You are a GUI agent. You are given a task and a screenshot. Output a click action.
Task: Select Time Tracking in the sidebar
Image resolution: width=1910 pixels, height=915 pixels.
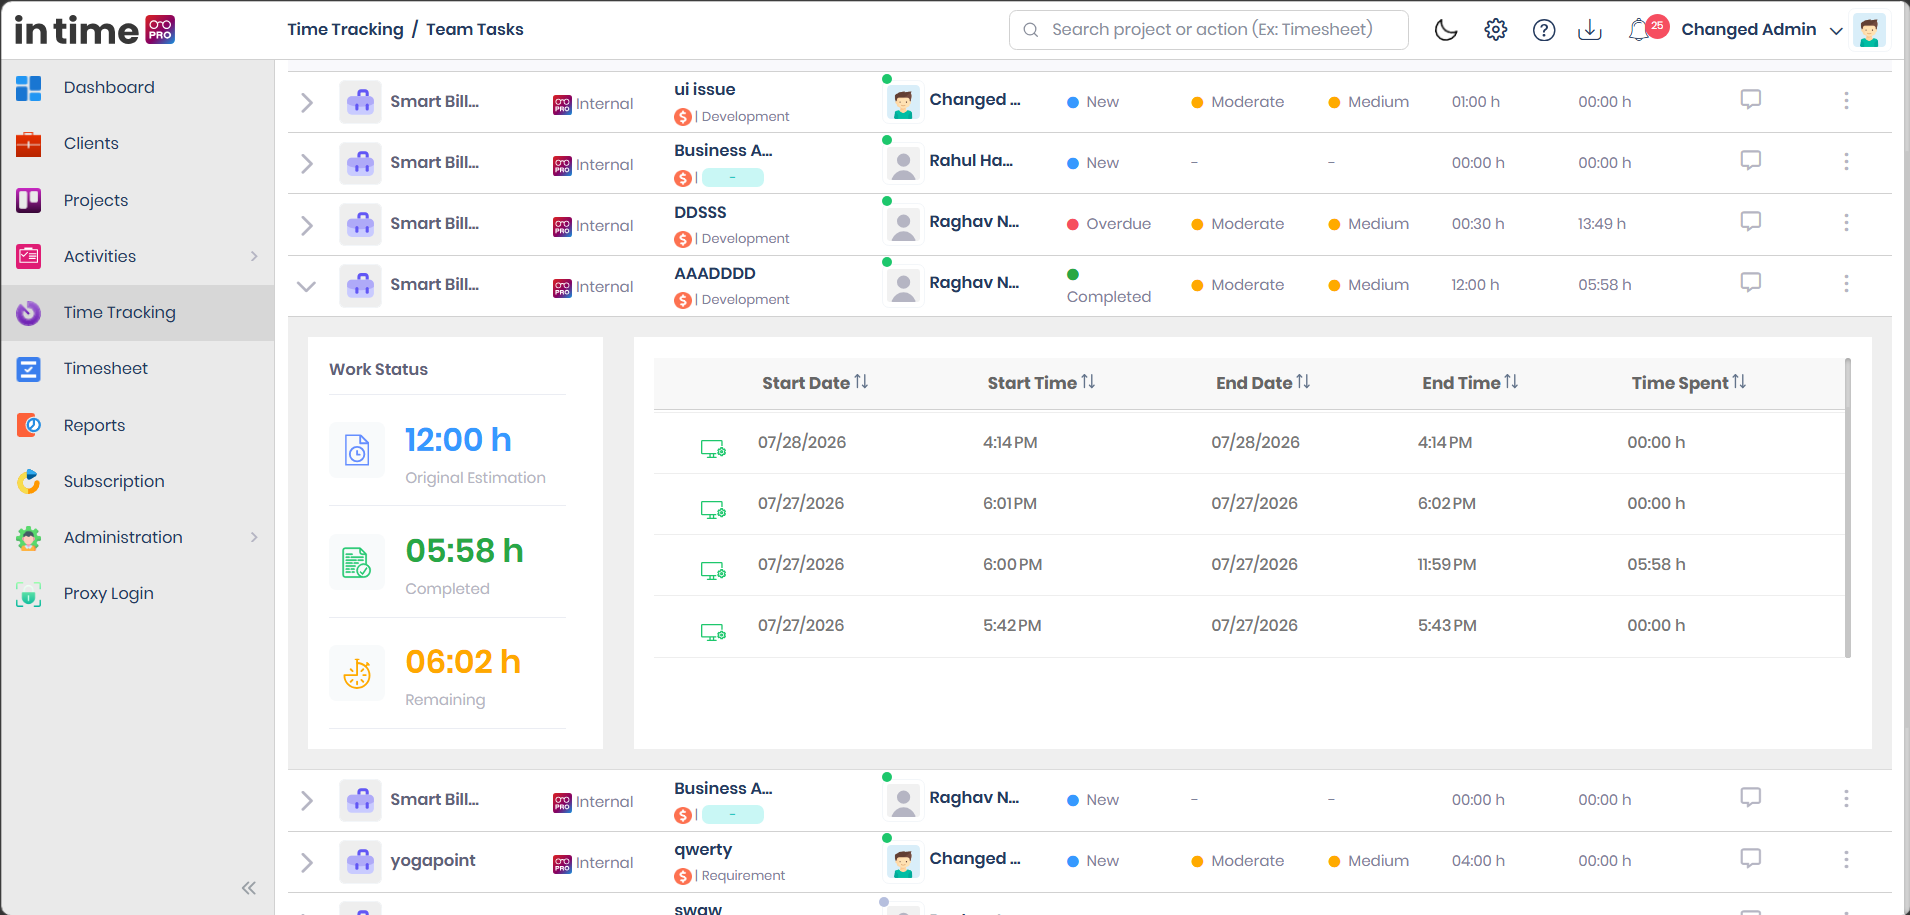tap(138, 313)
